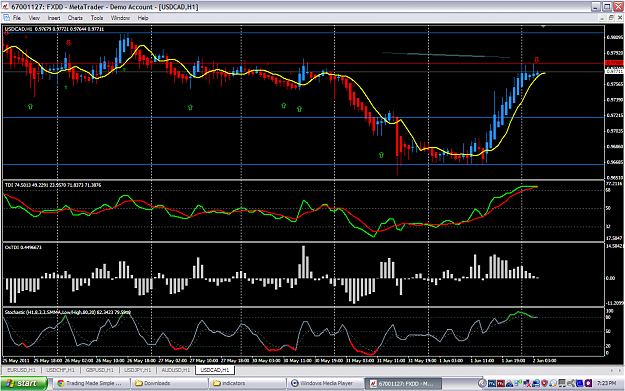
Task: Switch to the GBPUSD,H1 chart tab
Action: (100, 370)
